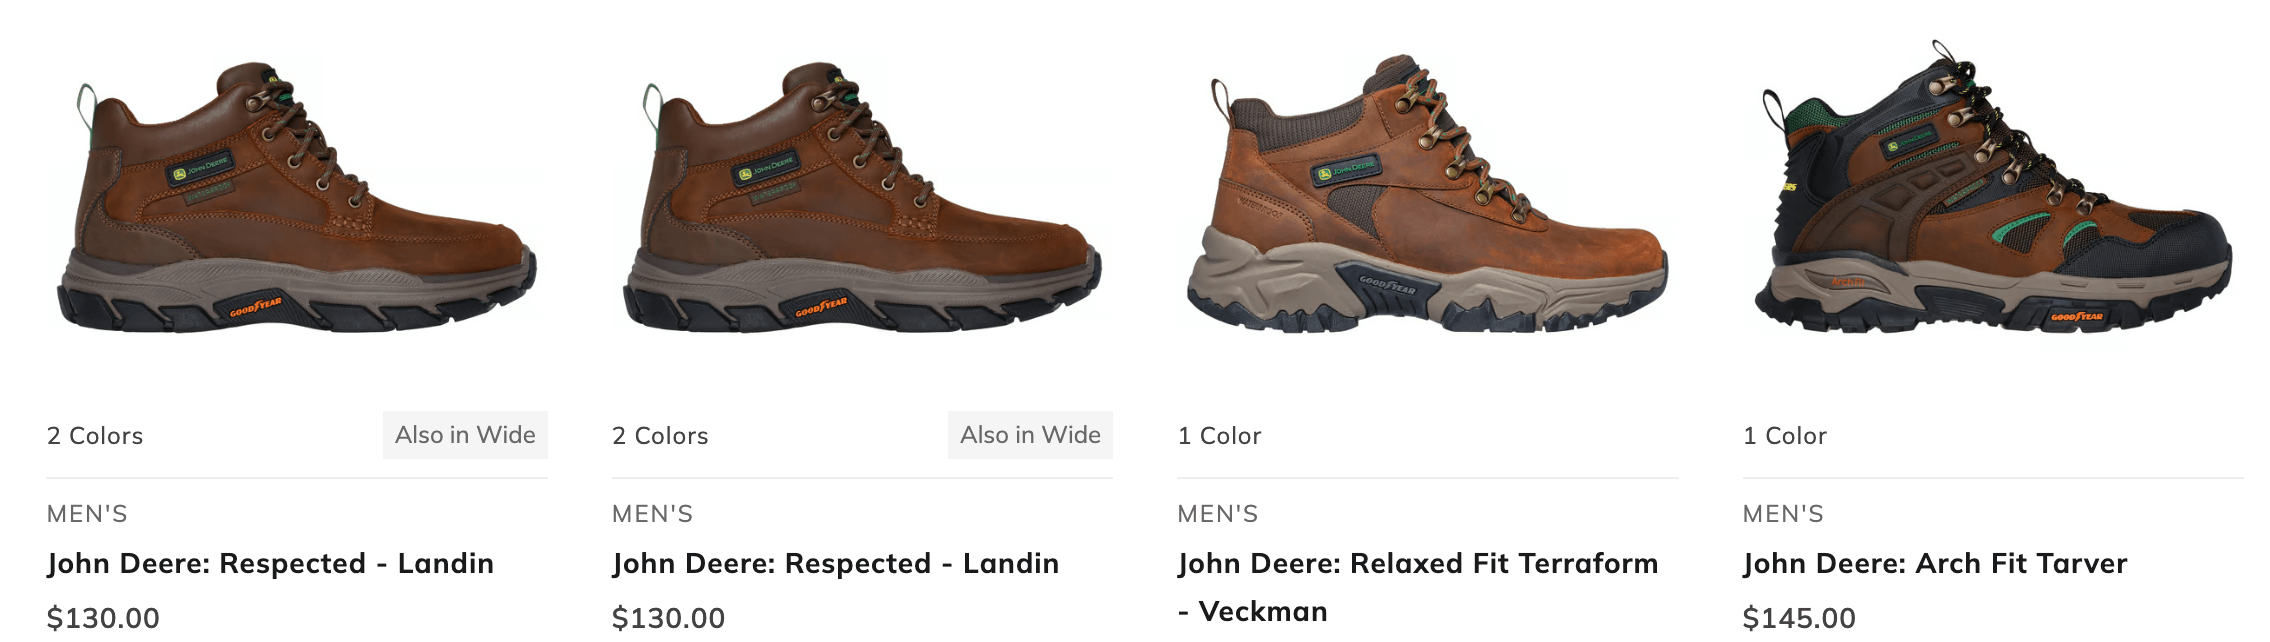View the Terraform Veckman boot photo
The width and height of the screenshot is (2270, 642).
1428,196
